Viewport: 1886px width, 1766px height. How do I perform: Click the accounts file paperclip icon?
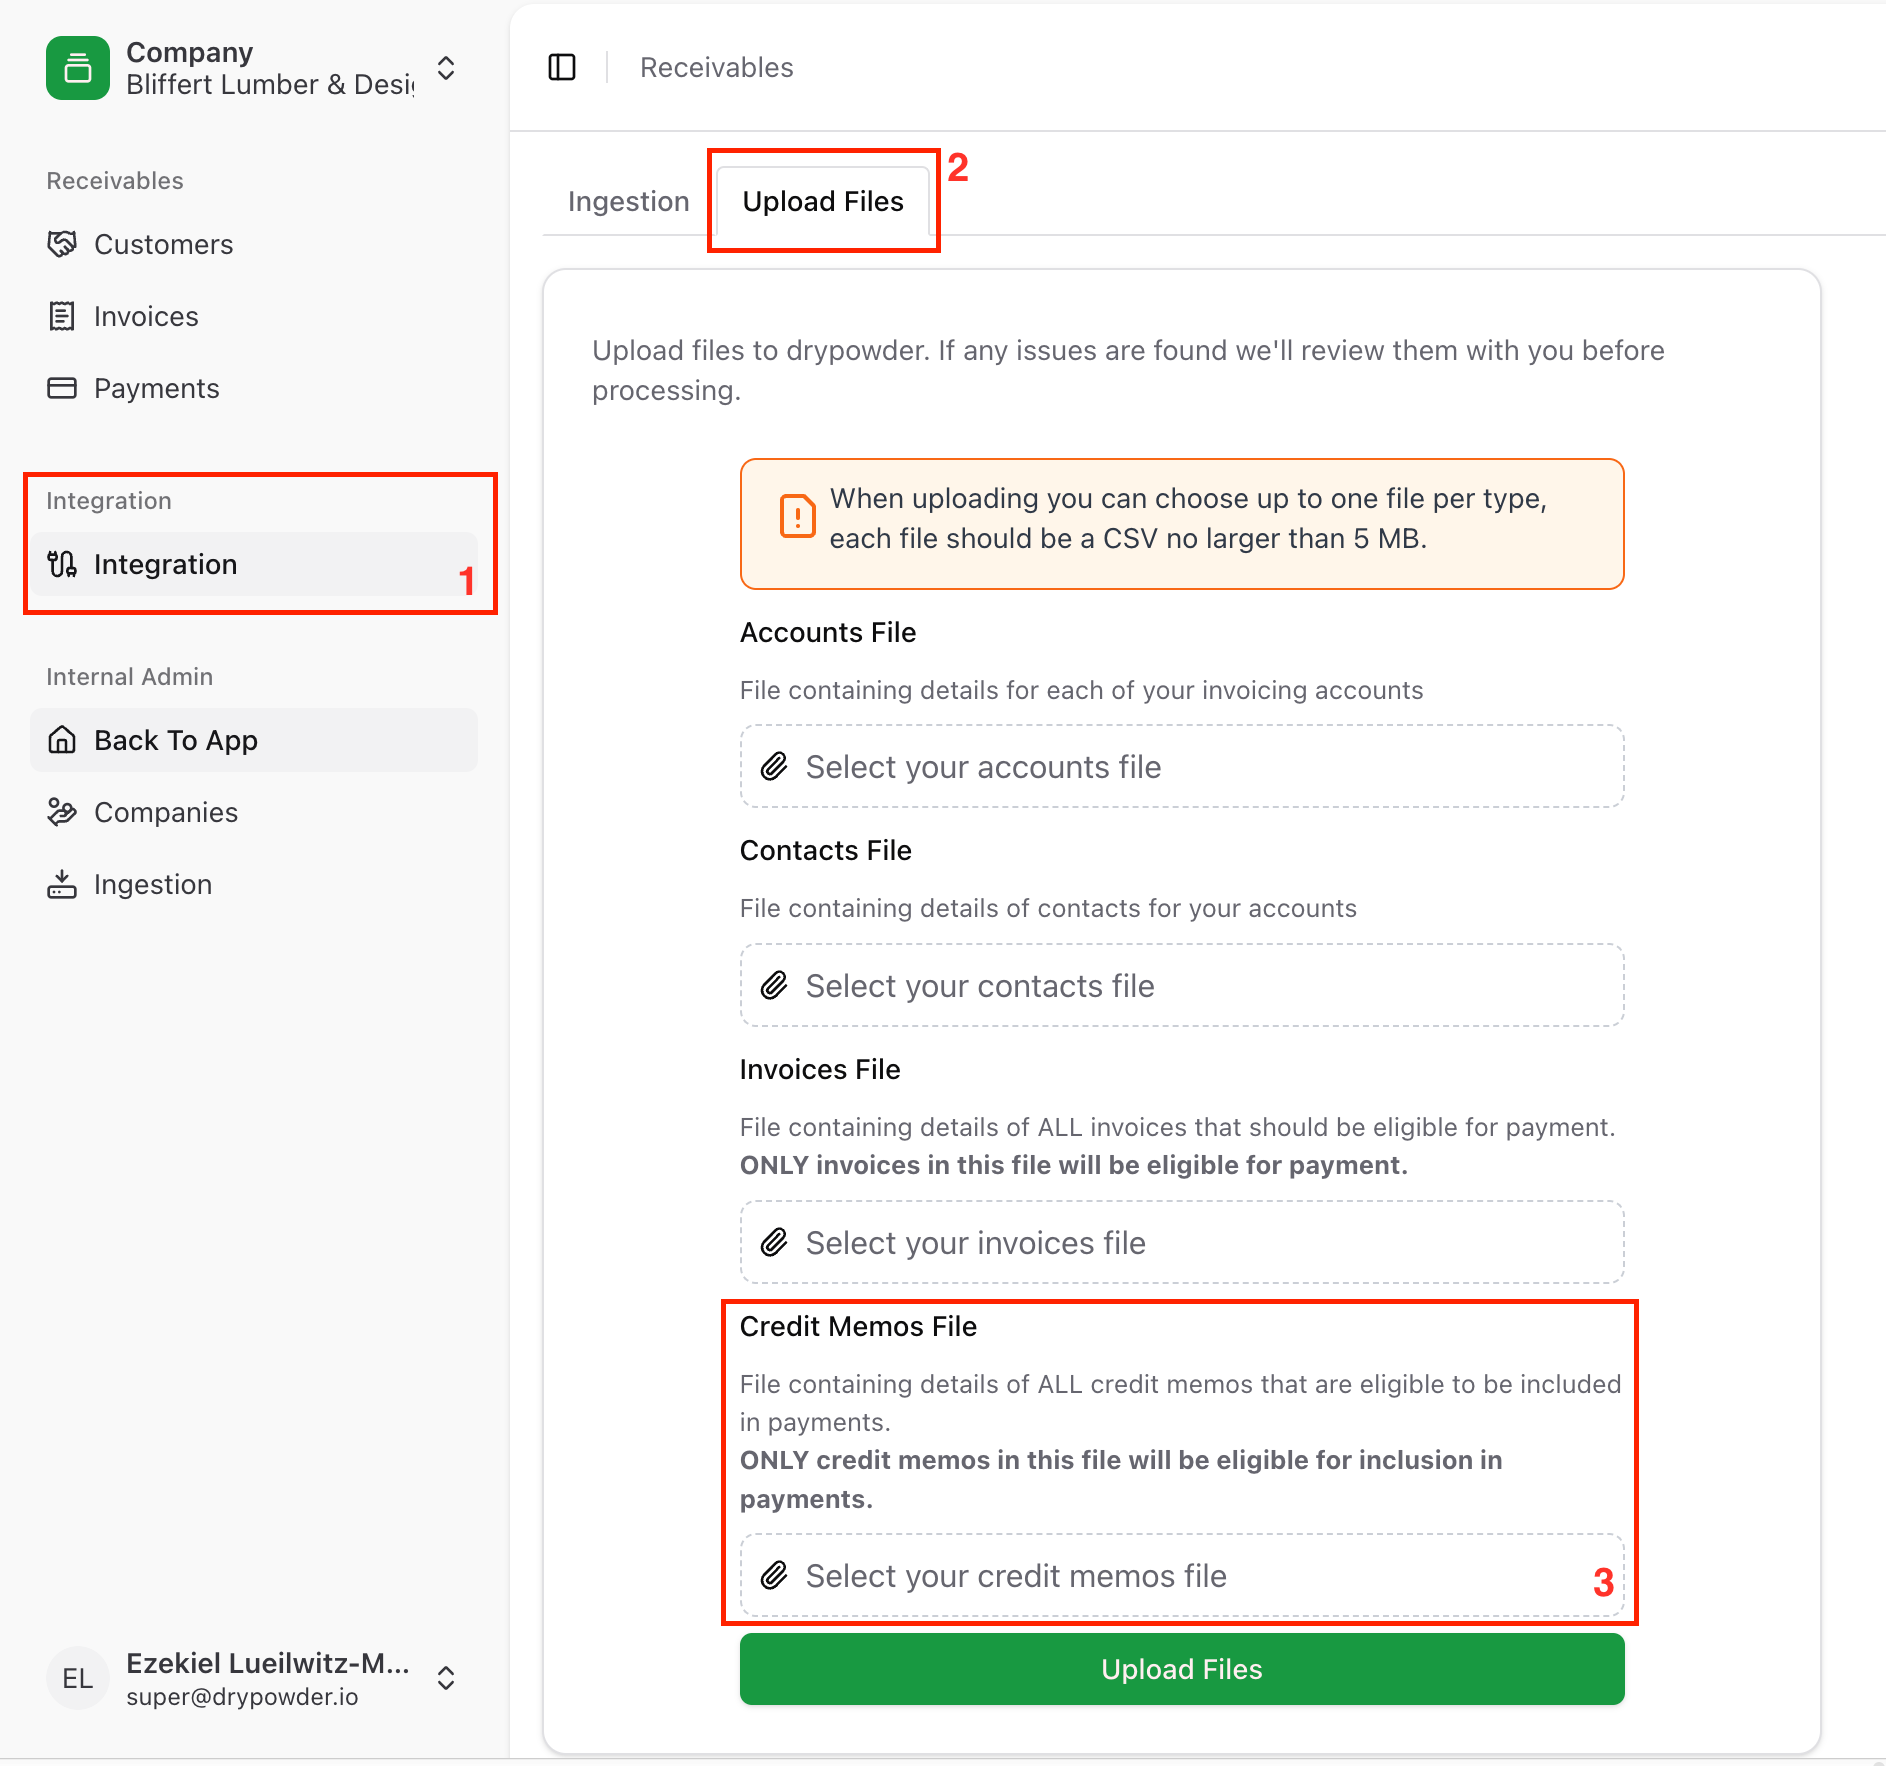774,767
